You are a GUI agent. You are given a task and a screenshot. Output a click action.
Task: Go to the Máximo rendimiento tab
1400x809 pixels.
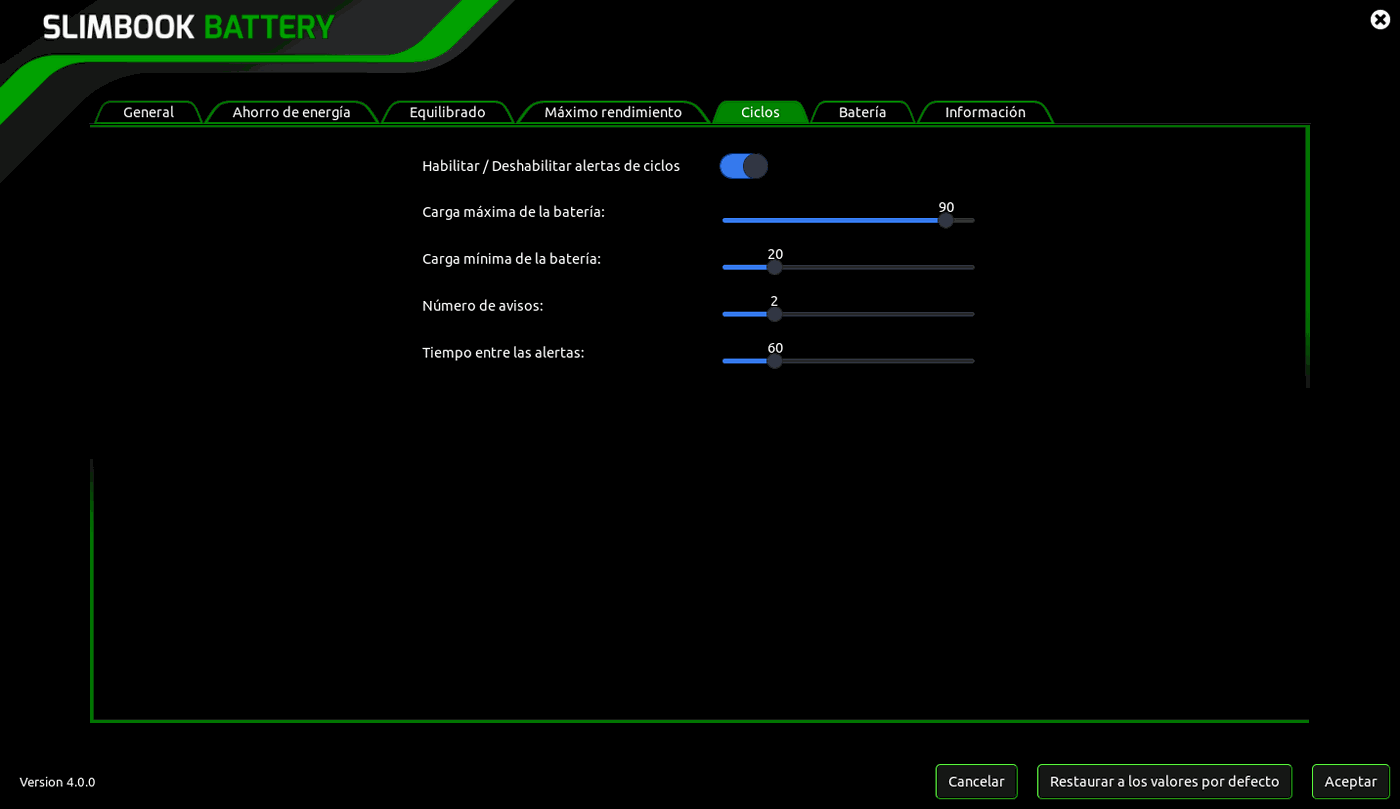612,112
